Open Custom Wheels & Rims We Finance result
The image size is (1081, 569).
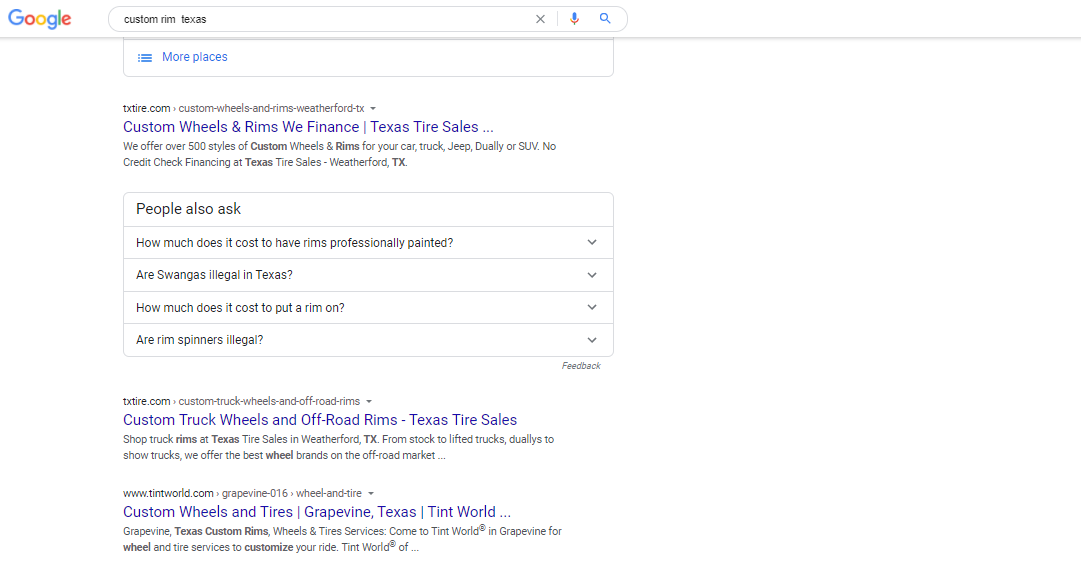308,127
